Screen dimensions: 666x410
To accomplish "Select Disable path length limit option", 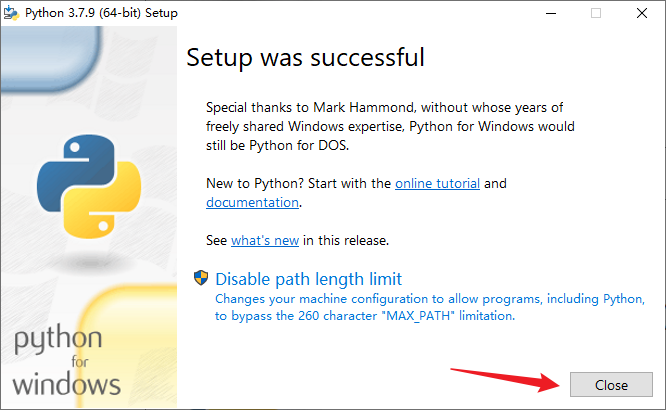I will pyautogui.click(x=308, y=279).
